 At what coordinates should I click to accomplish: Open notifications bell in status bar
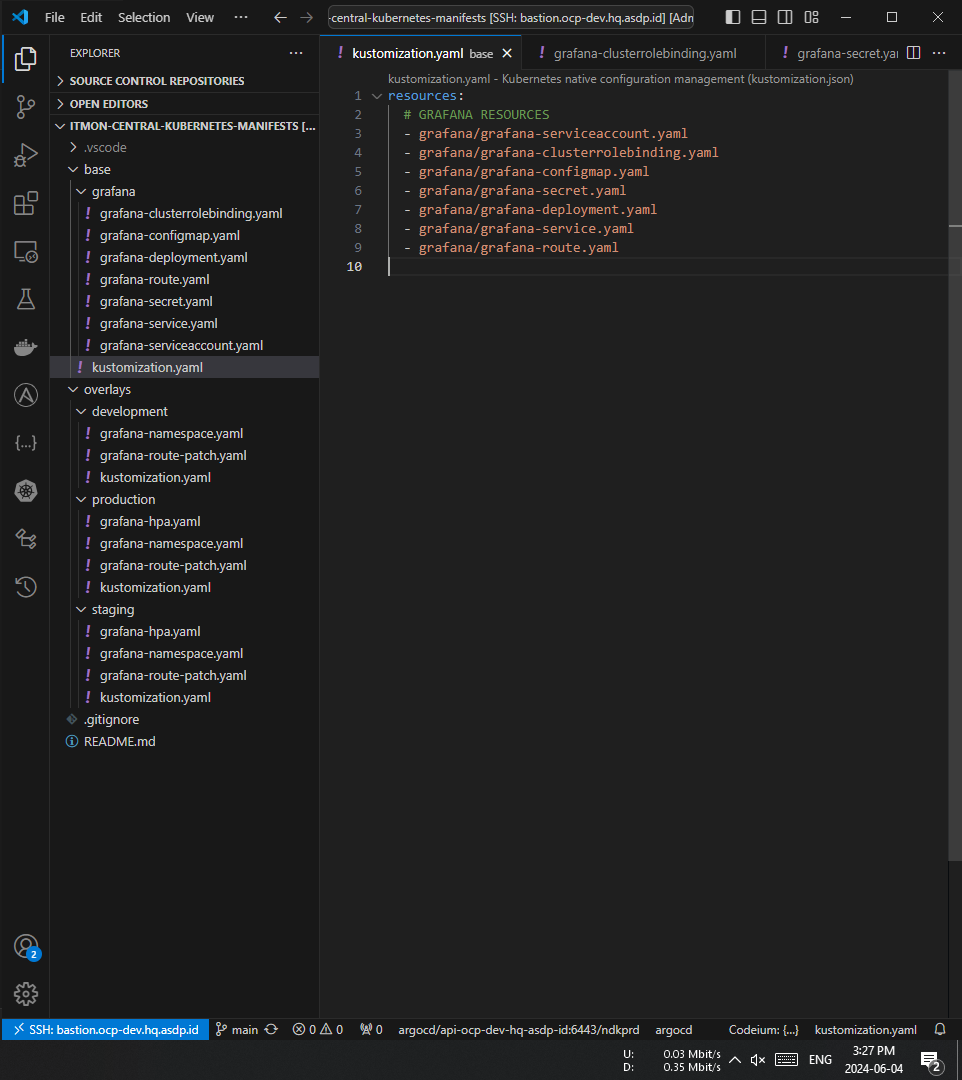pyautogui.click(x=939, y=1030)
